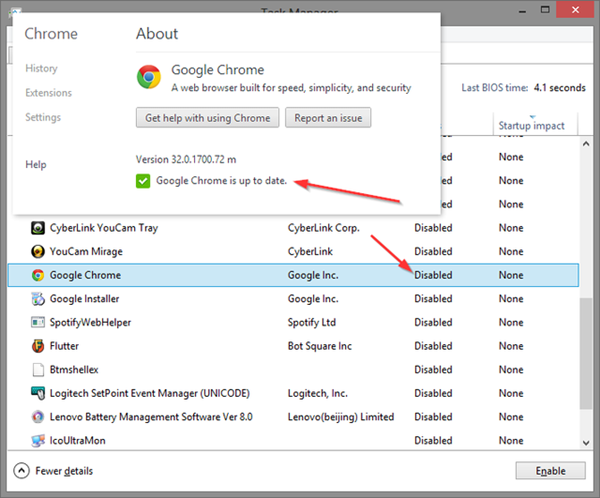Click Google Chrome is up to date text
The width and height of the screenshot is (600, 498).
(221, 181)
